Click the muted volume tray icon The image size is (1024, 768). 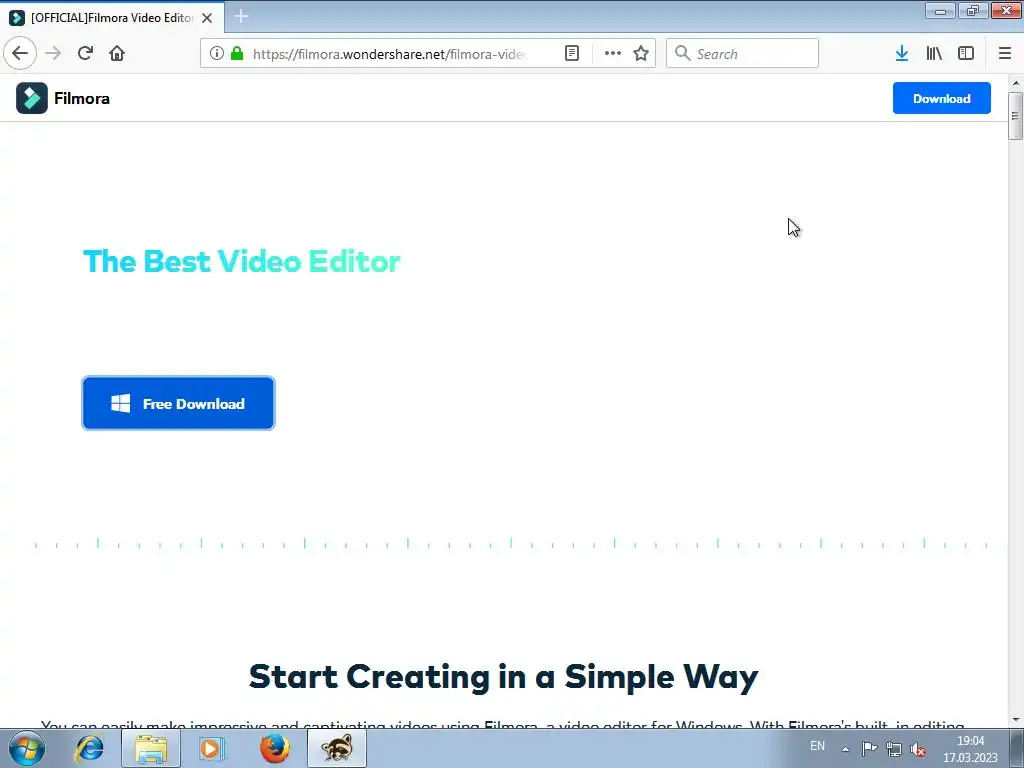pos(918,749)
